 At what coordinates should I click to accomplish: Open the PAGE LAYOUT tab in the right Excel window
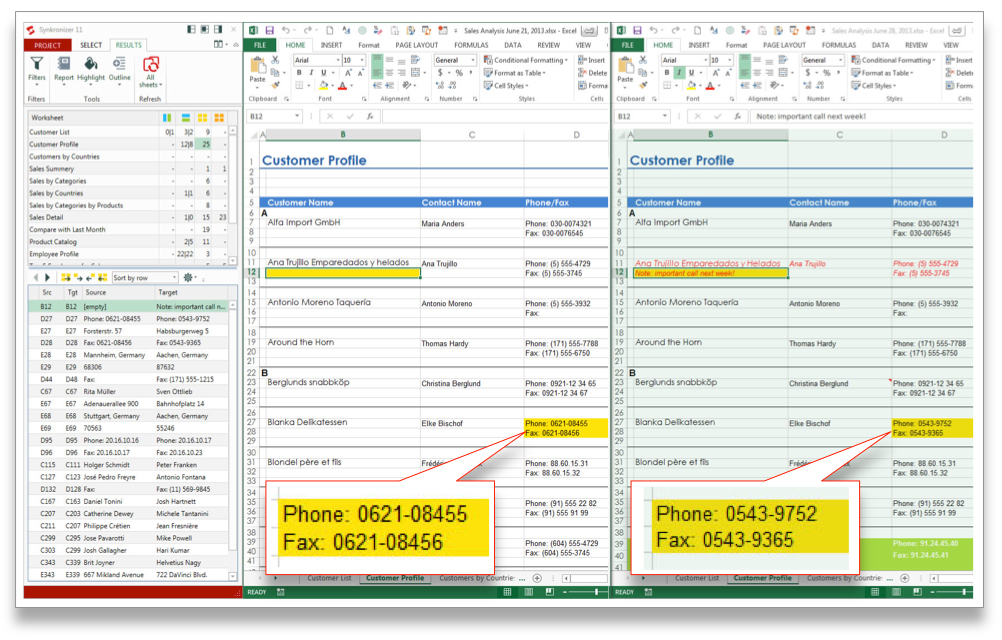784,45
